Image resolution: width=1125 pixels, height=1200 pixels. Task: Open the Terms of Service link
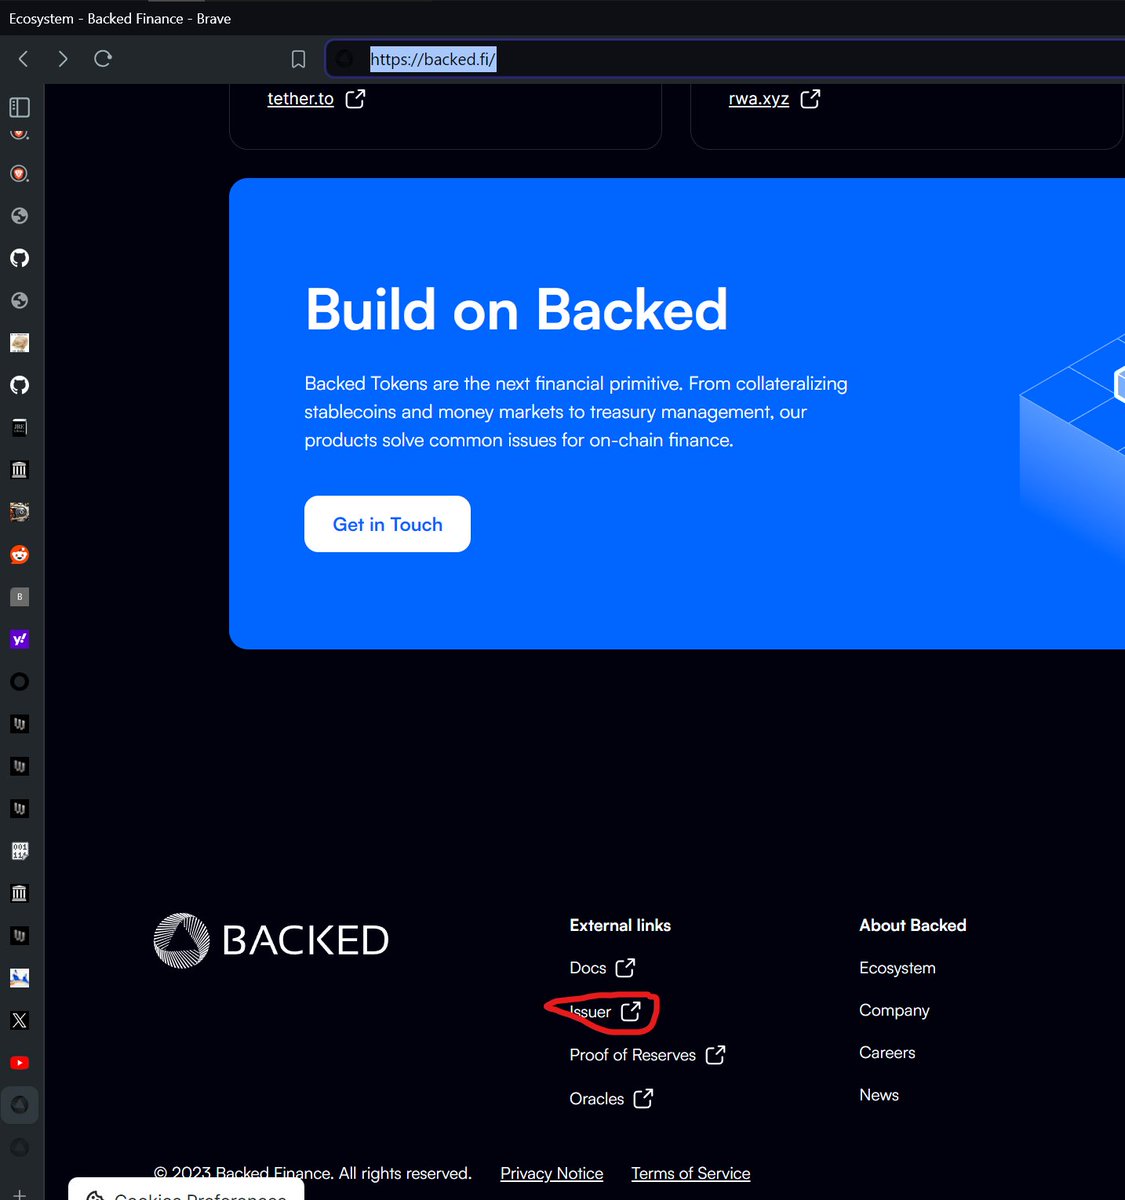(691, 1173)
